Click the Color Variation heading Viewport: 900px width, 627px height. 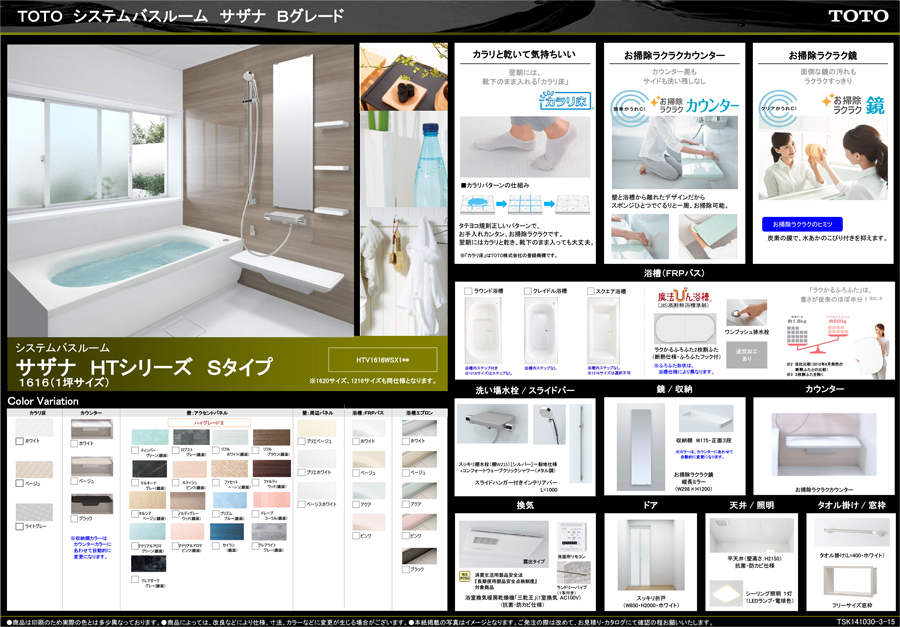point(42,401)
